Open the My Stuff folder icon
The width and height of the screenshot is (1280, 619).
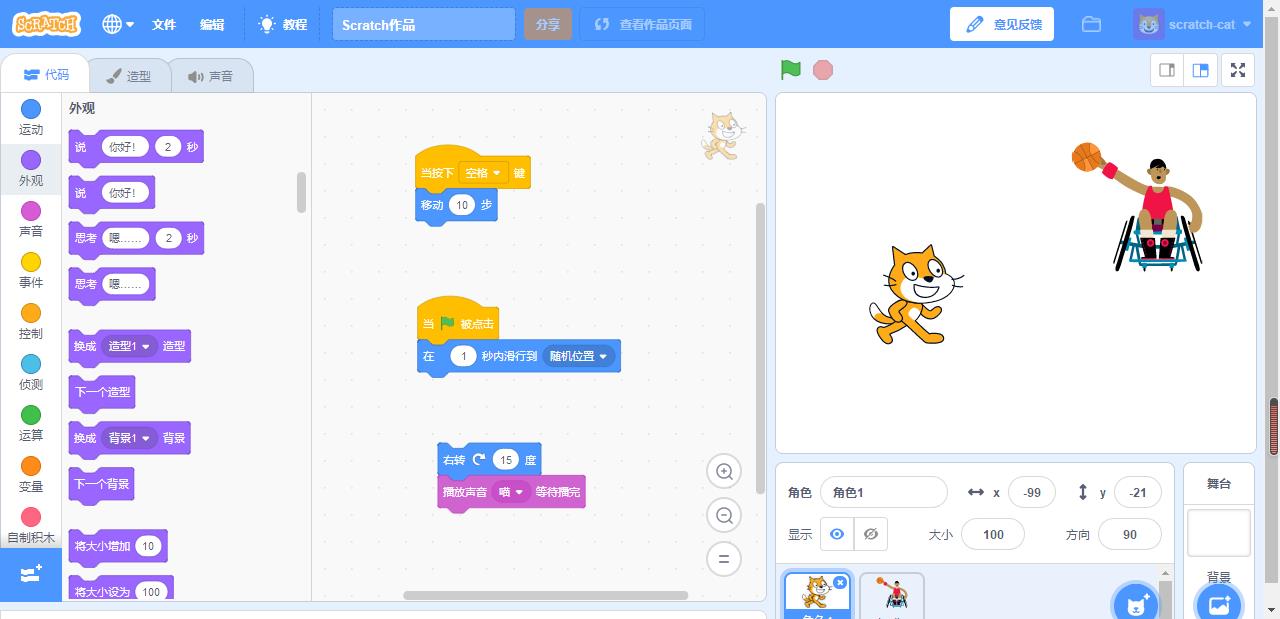1091,24
